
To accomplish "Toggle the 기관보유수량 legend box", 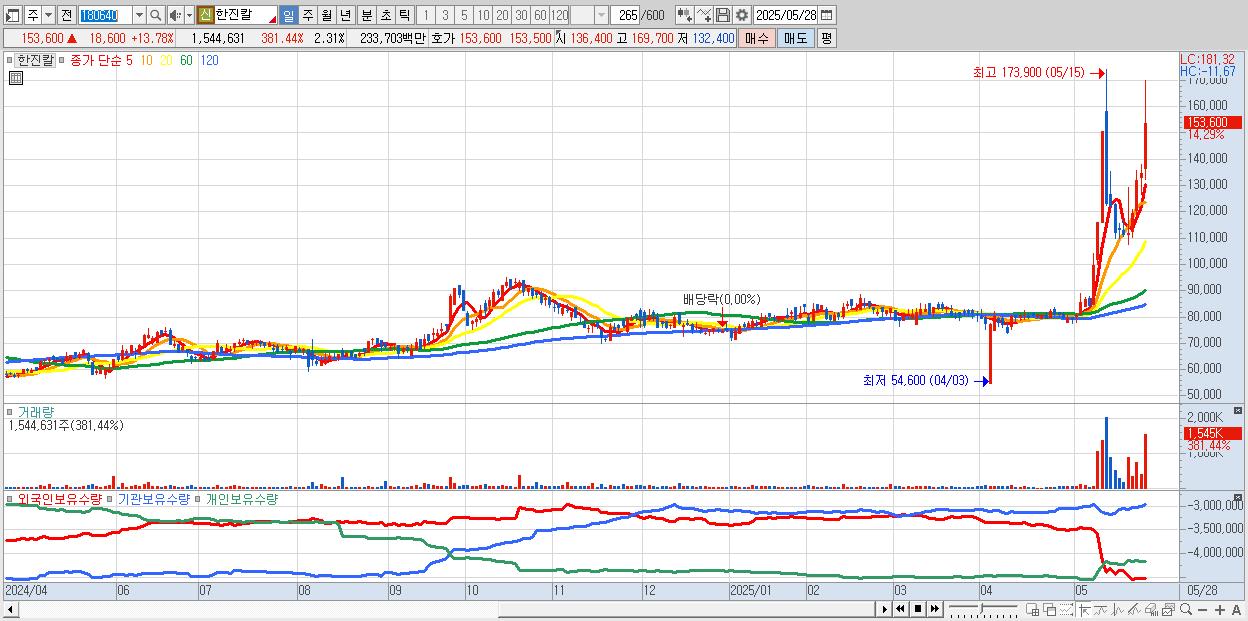I will point(111,498).
